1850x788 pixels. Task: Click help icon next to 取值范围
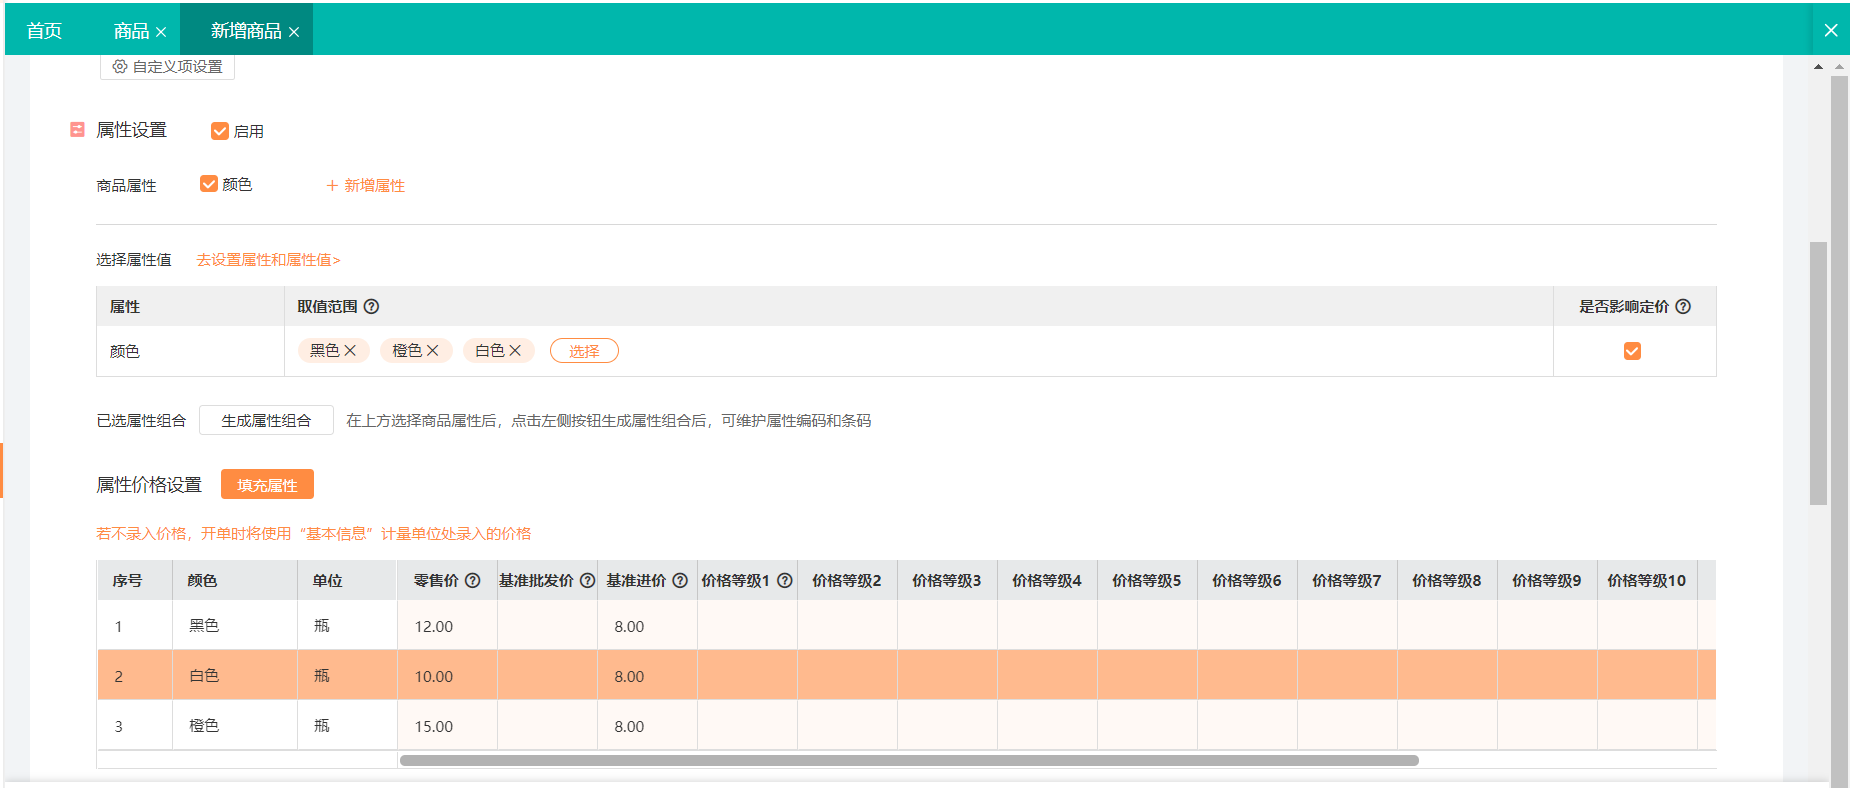tap(371, 307)
